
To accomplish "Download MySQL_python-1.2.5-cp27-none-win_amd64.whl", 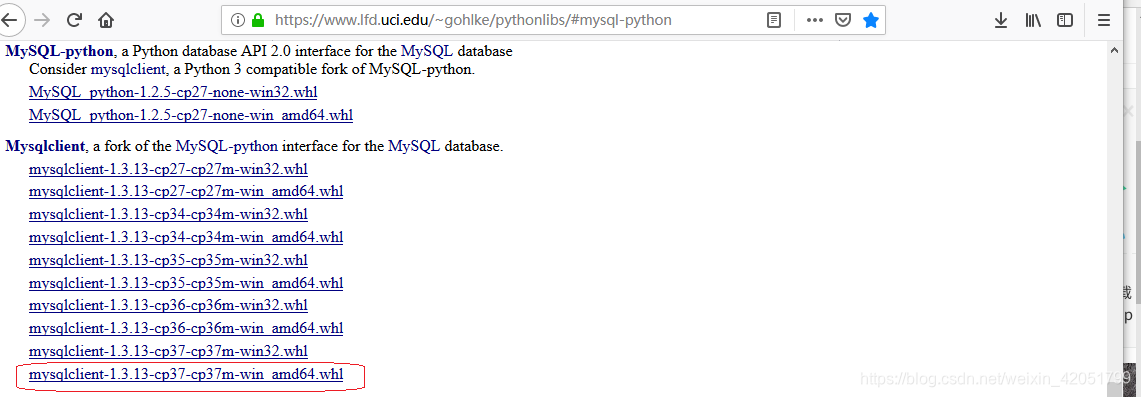I will [x=191, y=115].
